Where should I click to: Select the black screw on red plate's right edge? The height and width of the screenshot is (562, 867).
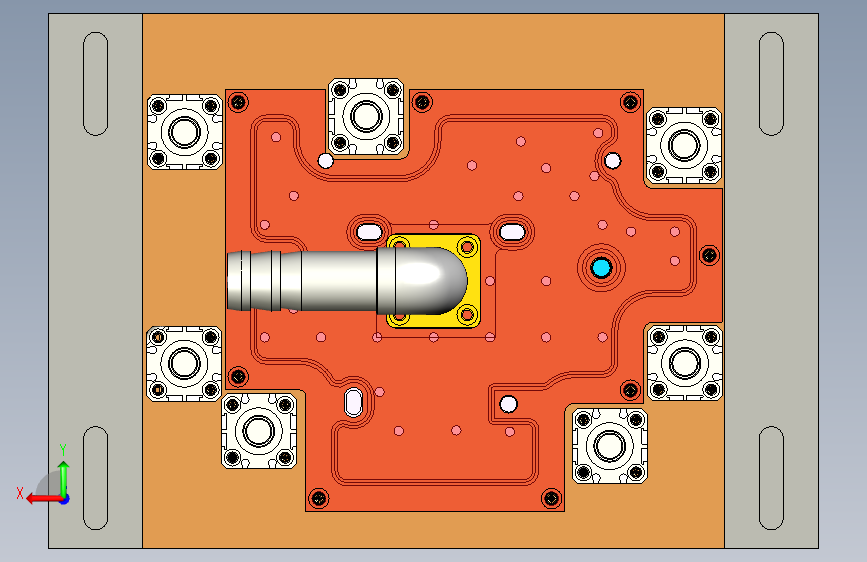(x=709, y=256)
